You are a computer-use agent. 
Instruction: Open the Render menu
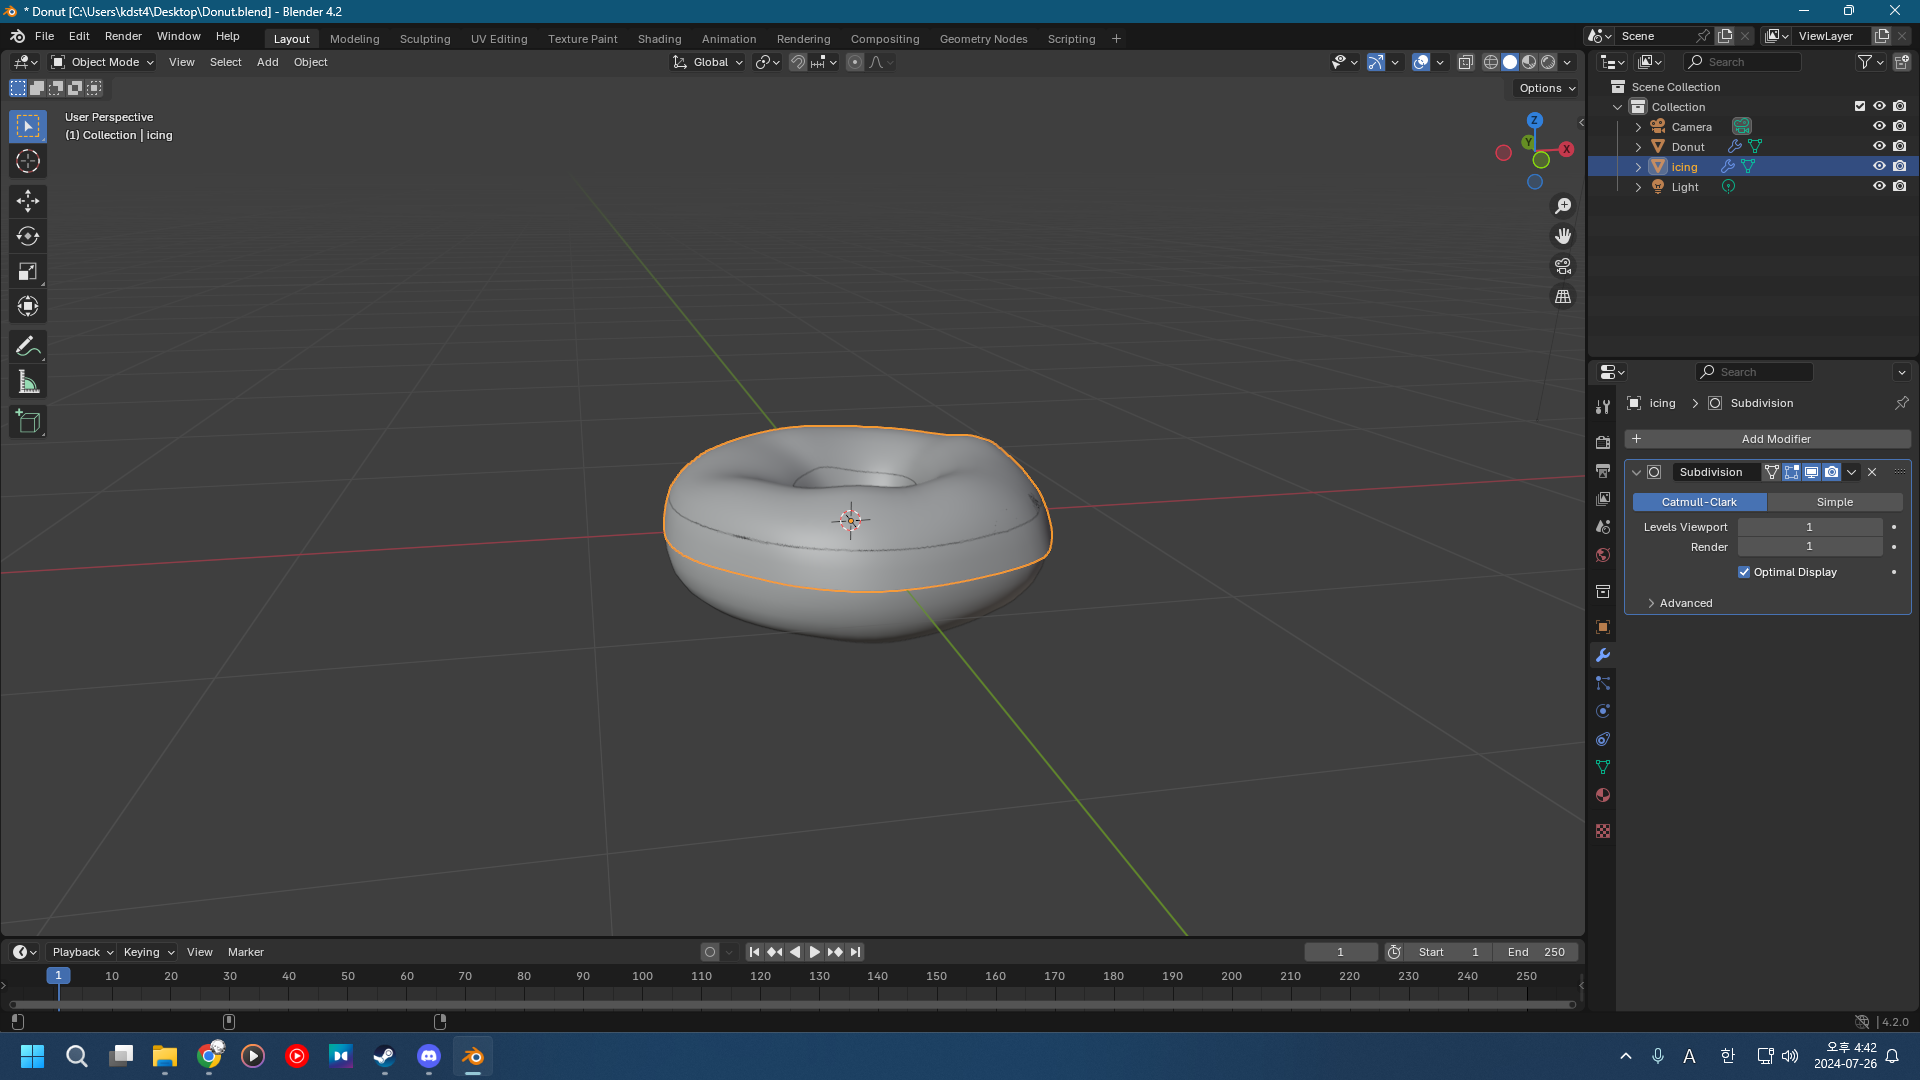123,36
